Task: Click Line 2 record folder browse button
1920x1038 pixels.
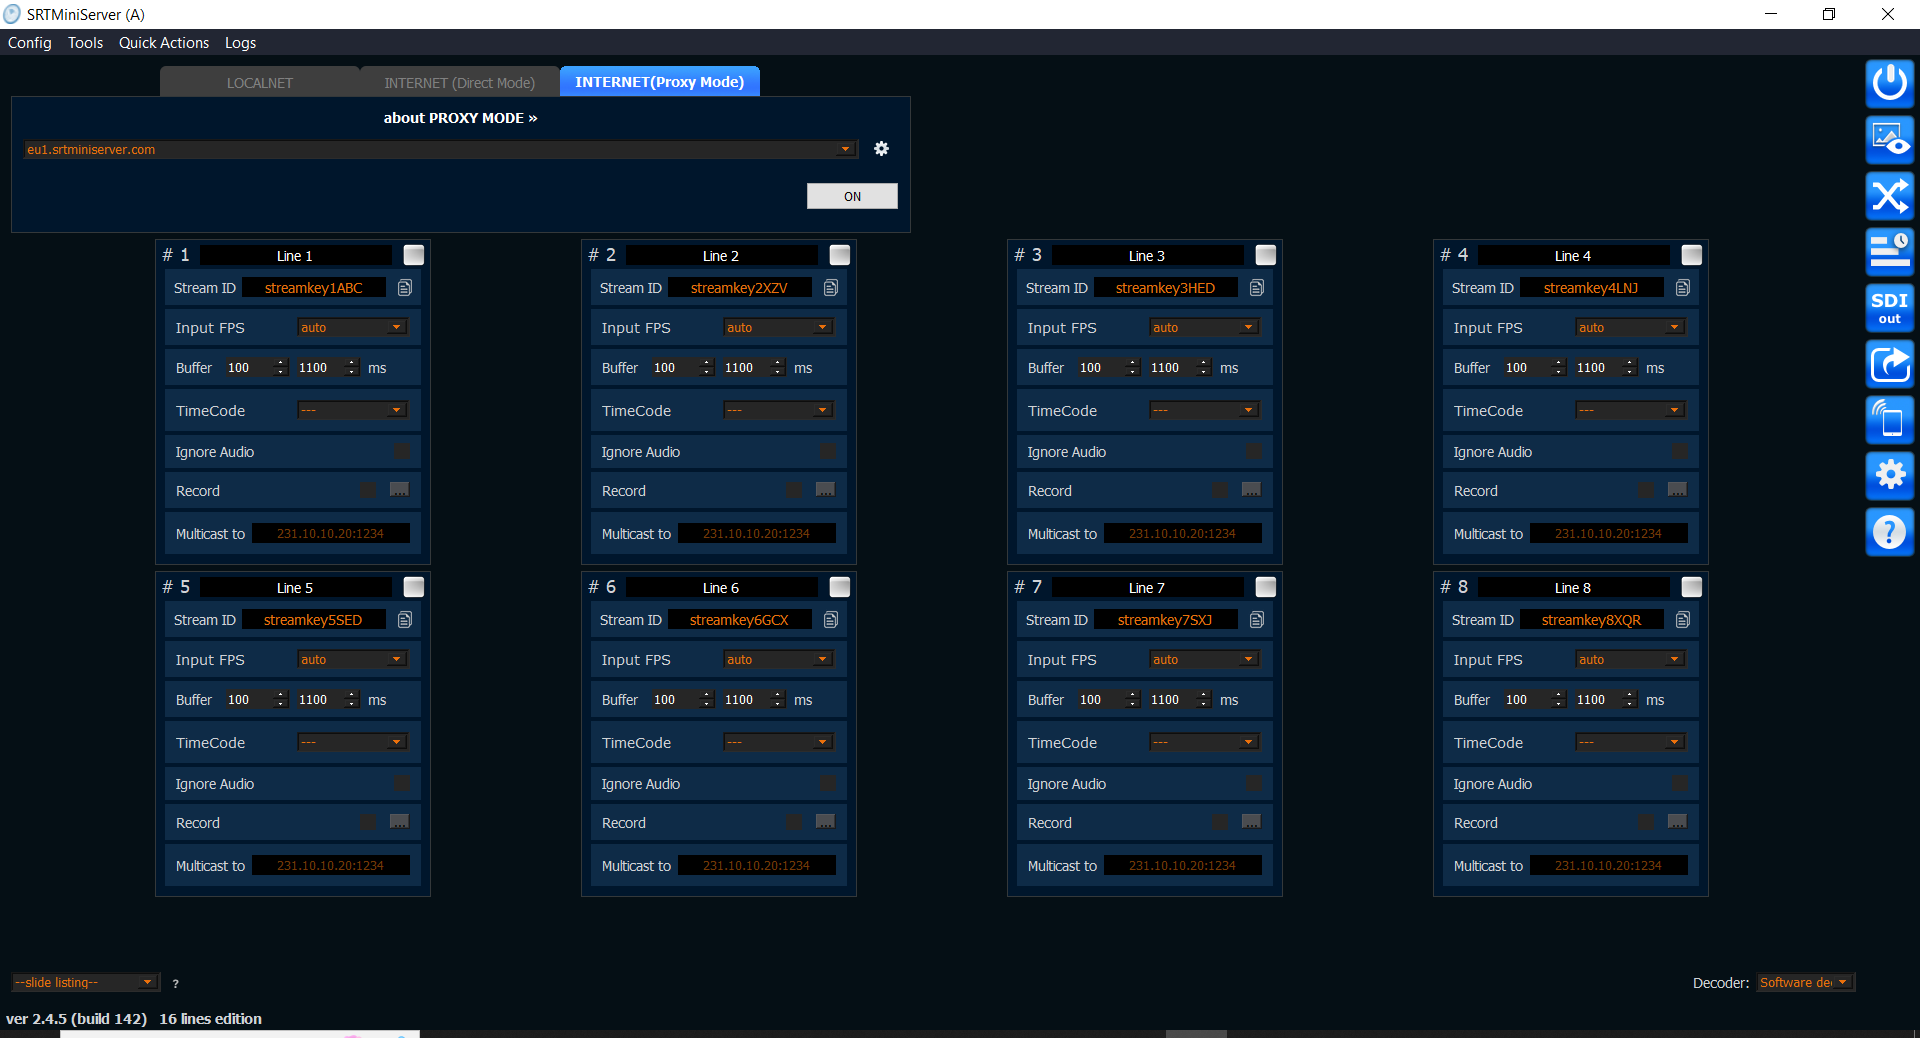Action: [x=825, y=489]
